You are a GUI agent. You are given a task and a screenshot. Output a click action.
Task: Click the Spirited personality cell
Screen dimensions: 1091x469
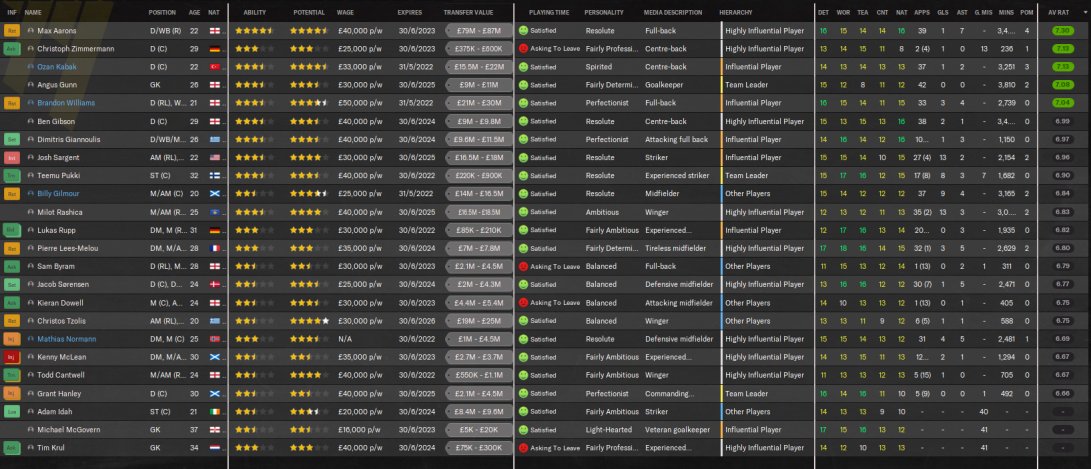coord(598,67)
